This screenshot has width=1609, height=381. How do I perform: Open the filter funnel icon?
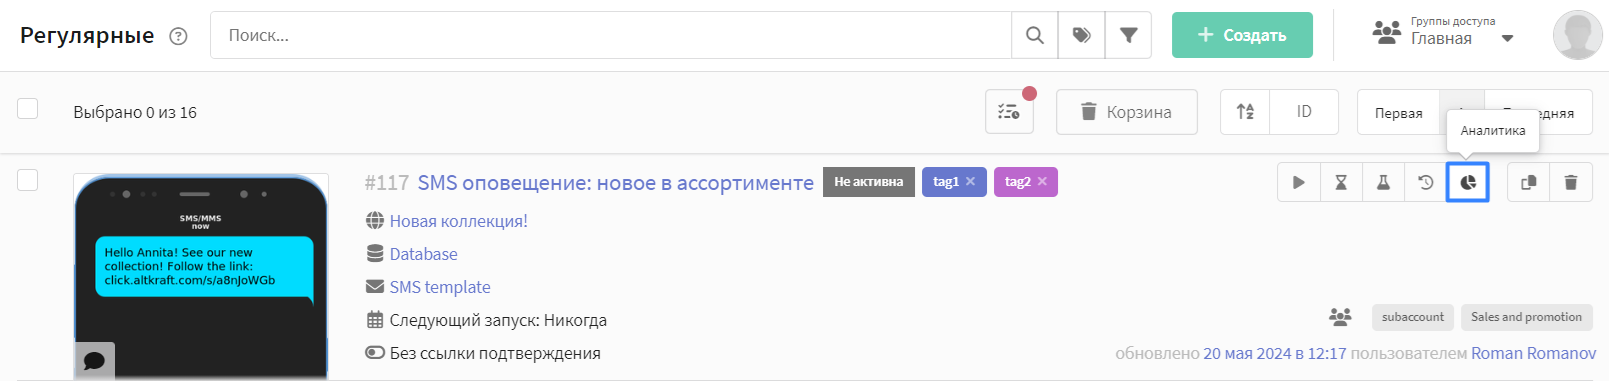[x=1128, y=35]
